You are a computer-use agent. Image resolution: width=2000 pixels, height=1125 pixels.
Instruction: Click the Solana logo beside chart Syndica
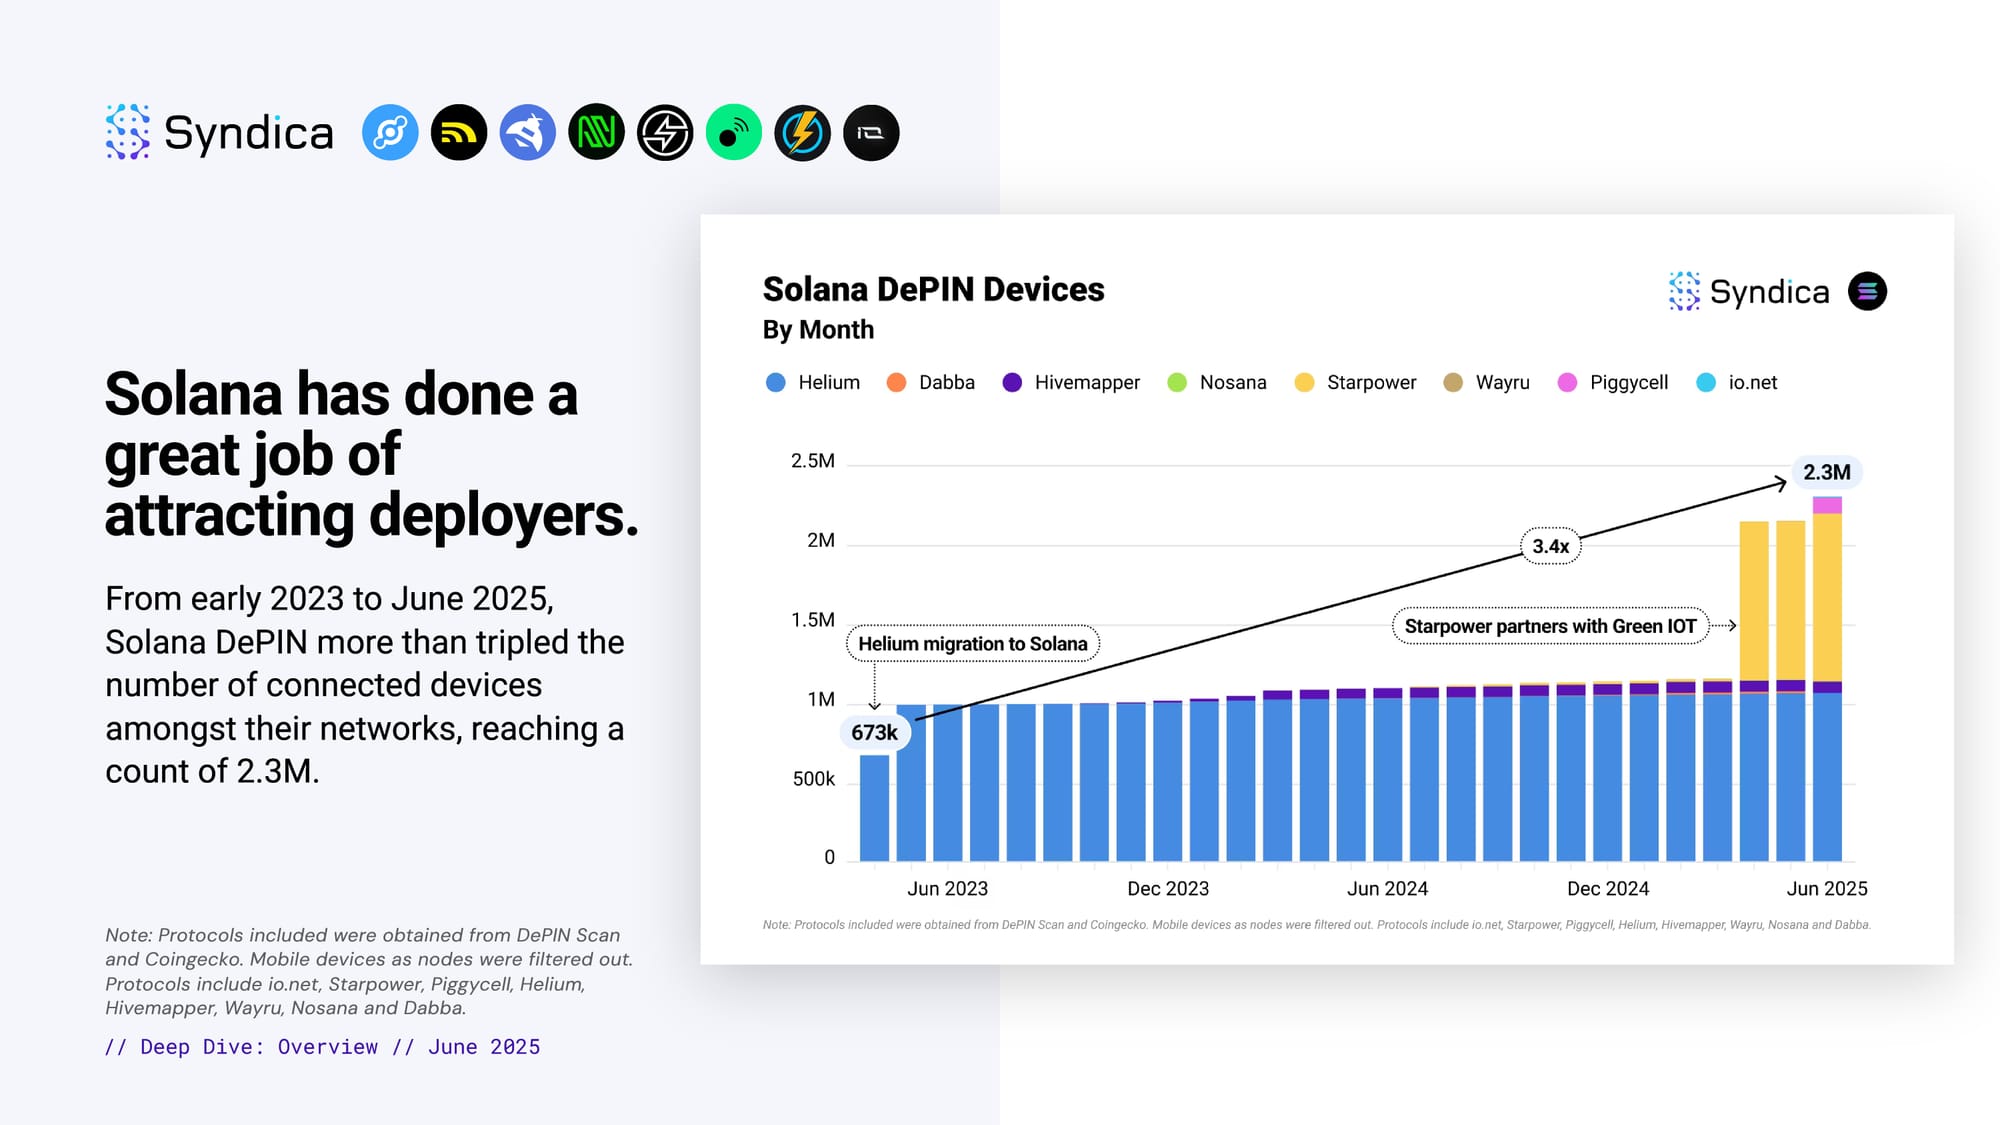[x=1867, y=291]
